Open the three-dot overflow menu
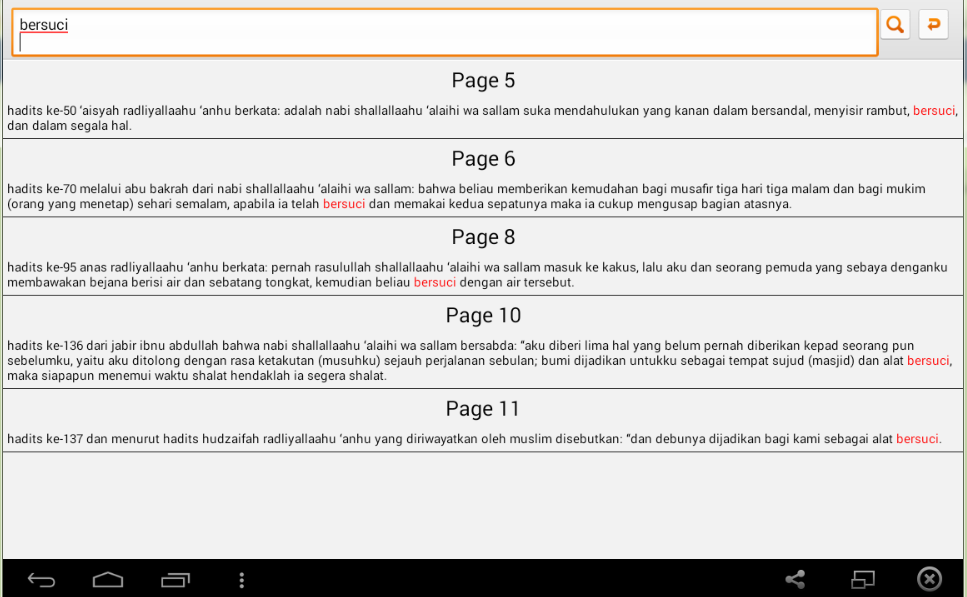This screenshot has width=967, height=597. coord(242,580)
